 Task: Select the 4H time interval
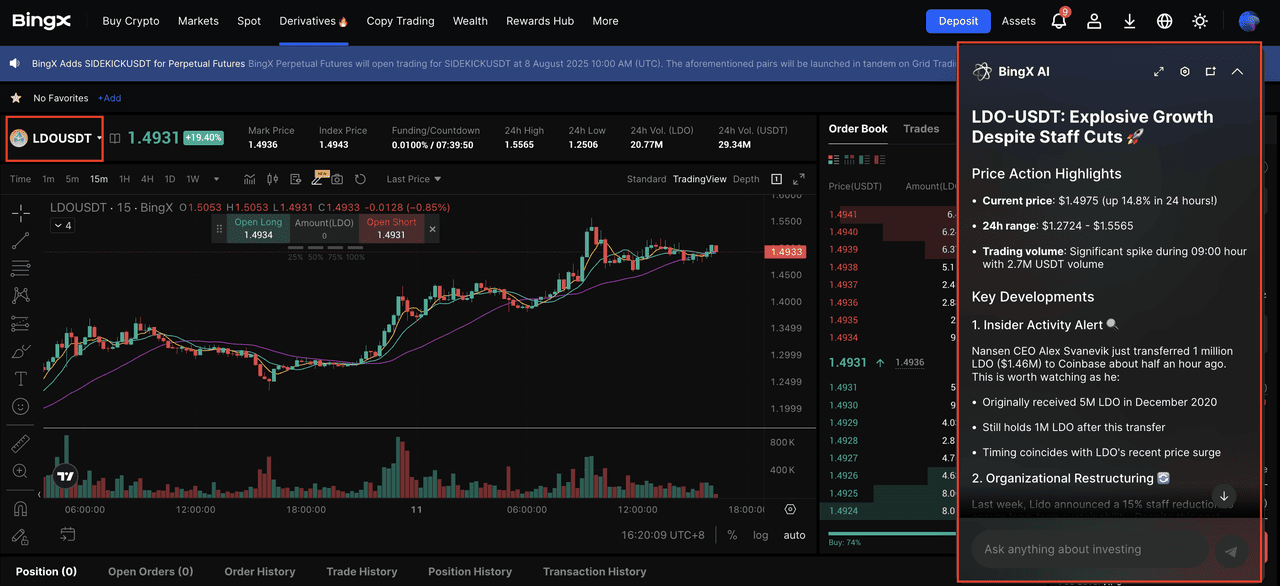[x=148, y=179]
